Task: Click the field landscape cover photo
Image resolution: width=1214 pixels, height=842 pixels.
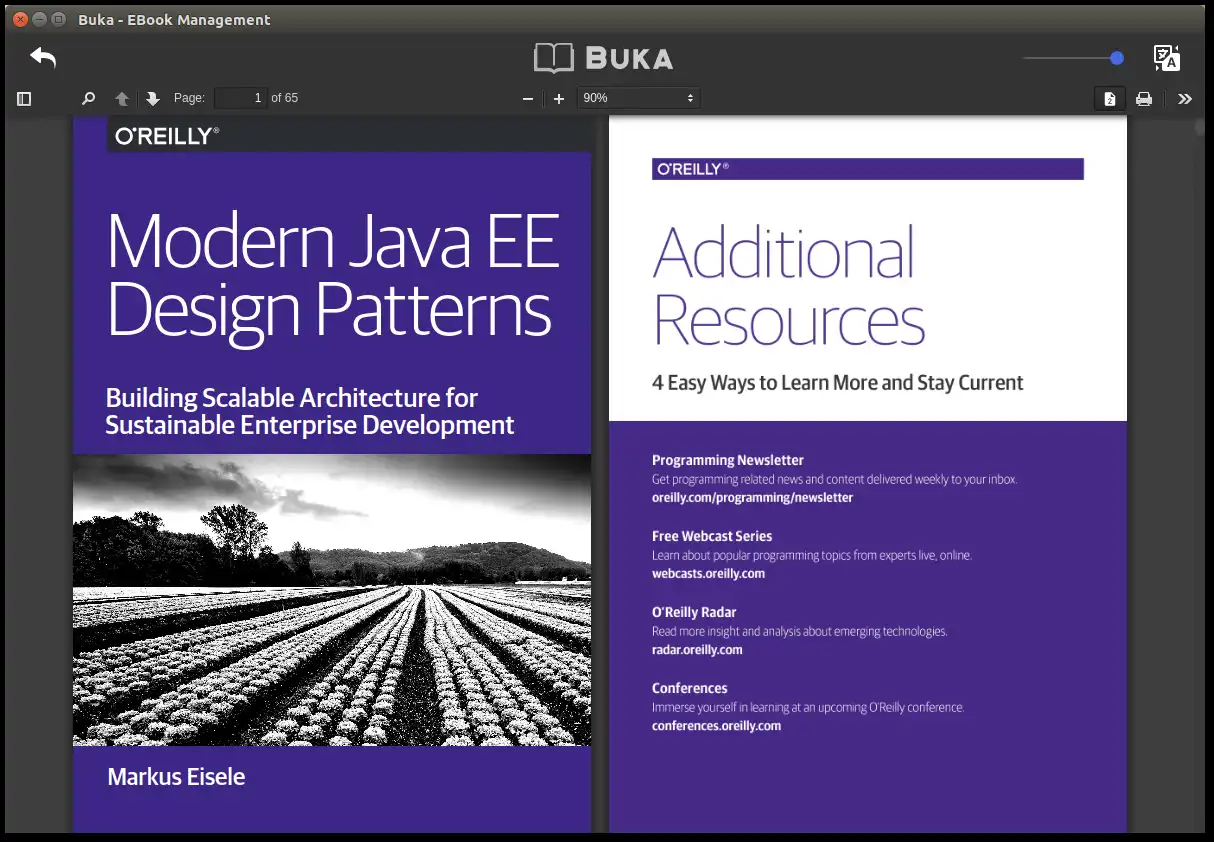Action: [x=332, y=600]
